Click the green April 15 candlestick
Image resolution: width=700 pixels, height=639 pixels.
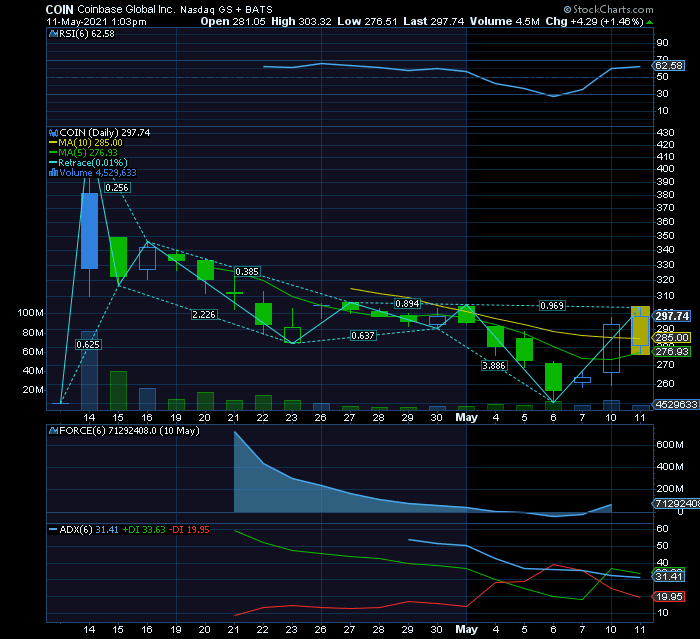[x=118, y=257]
